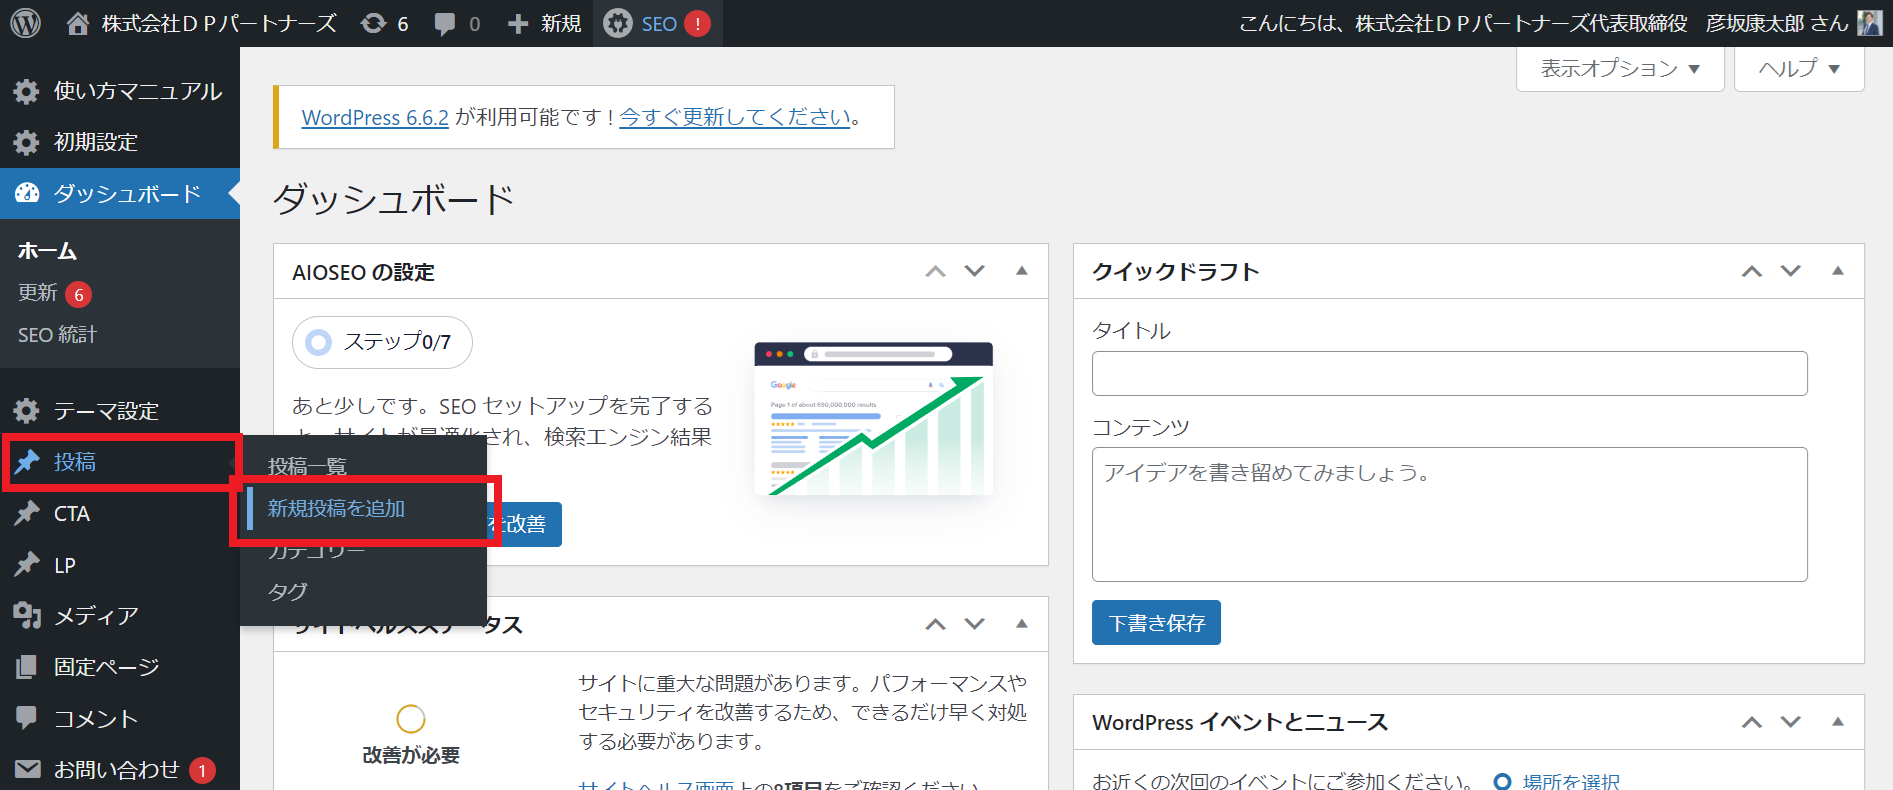Open WordPress 6.6.2 release link
The image size is (1893, 790).
pyautogui.click(x=375, y=117)
